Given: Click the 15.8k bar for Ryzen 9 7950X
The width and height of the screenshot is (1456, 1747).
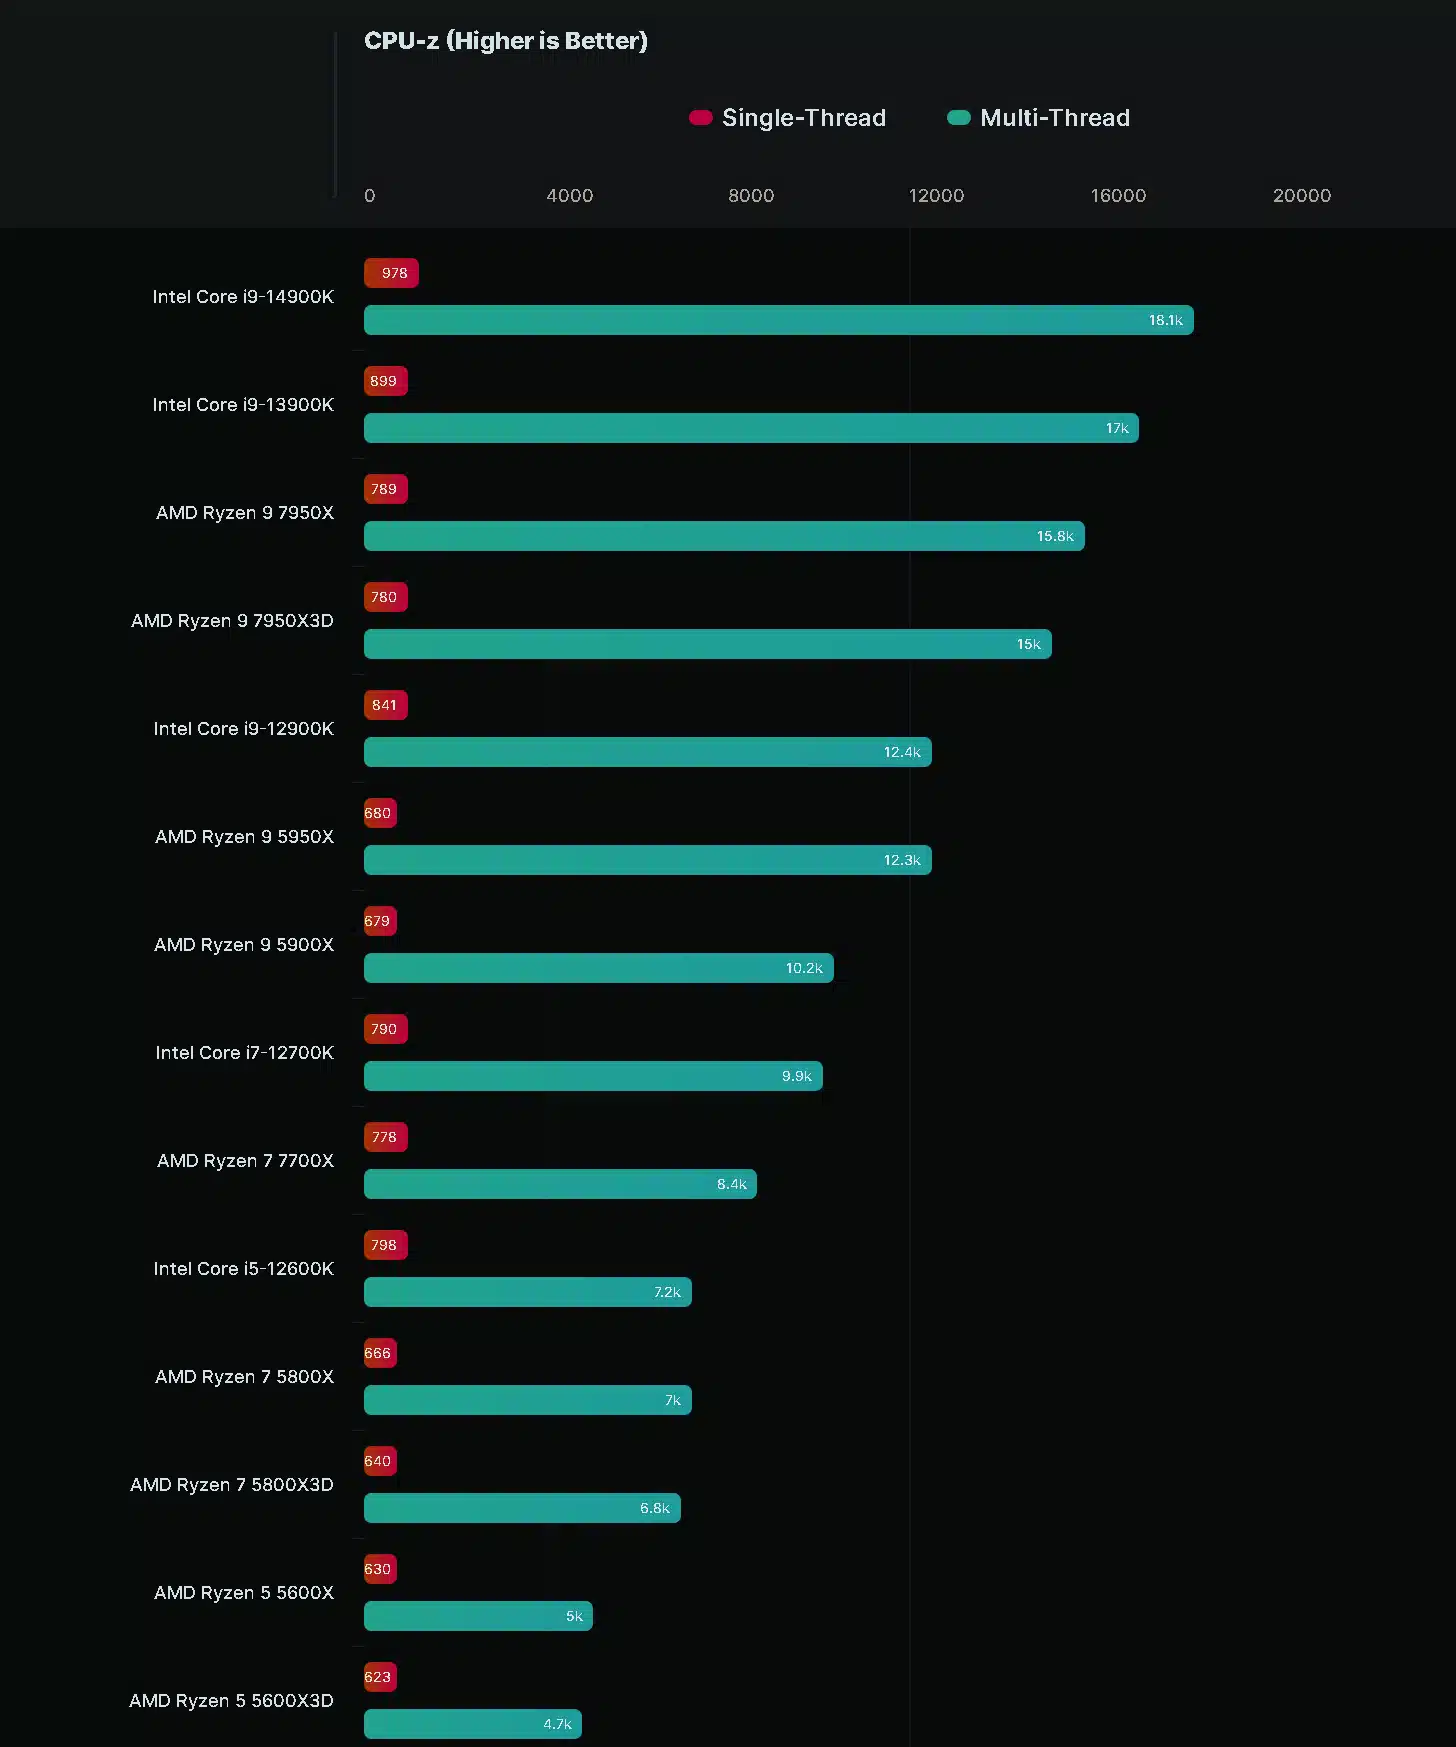Looking at the screenshot, I should pyautogui.click(x=723, y=536).
